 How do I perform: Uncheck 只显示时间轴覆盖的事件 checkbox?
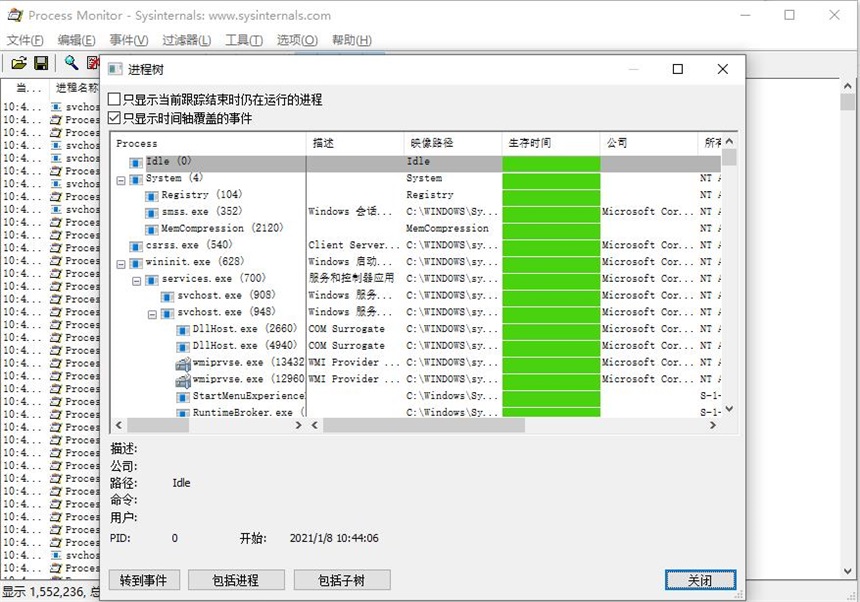pyautogui.click(x=114, y=118)
